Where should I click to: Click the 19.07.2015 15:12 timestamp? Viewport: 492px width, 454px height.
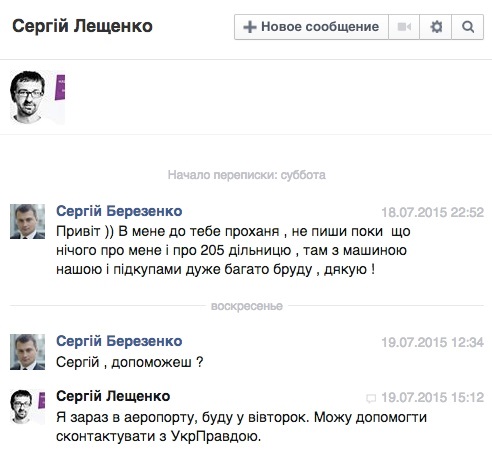pos(432,397)
